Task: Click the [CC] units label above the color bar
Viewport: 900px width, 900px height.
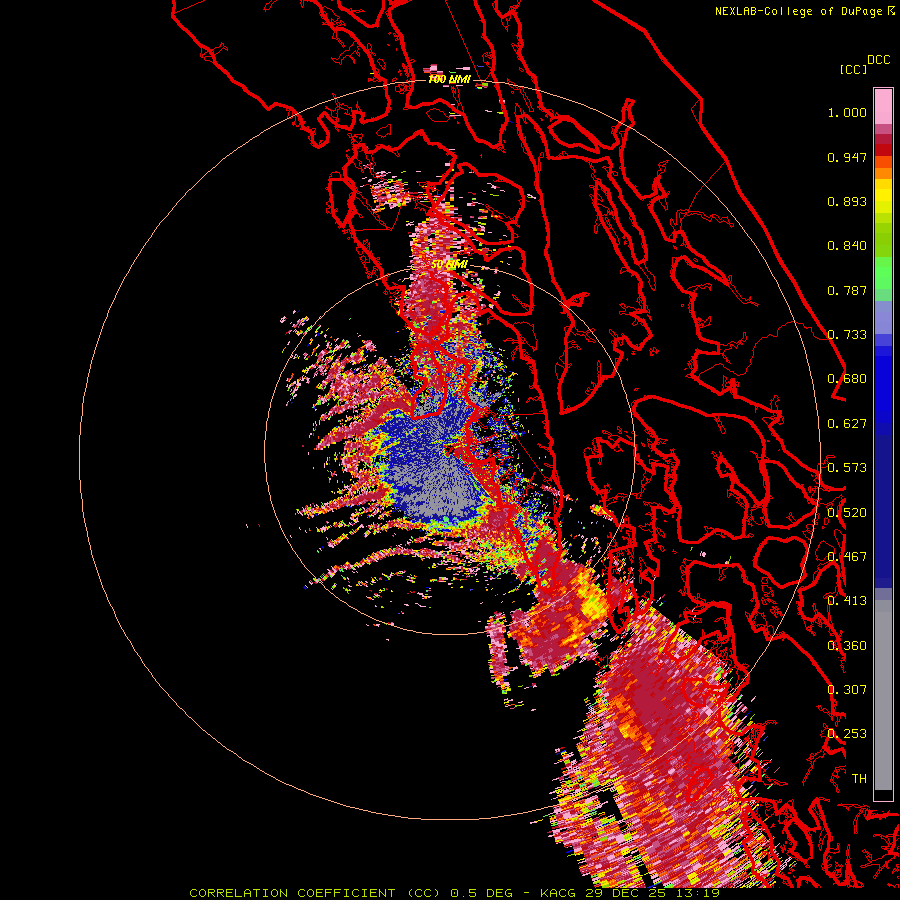Action: click(853, 69)
